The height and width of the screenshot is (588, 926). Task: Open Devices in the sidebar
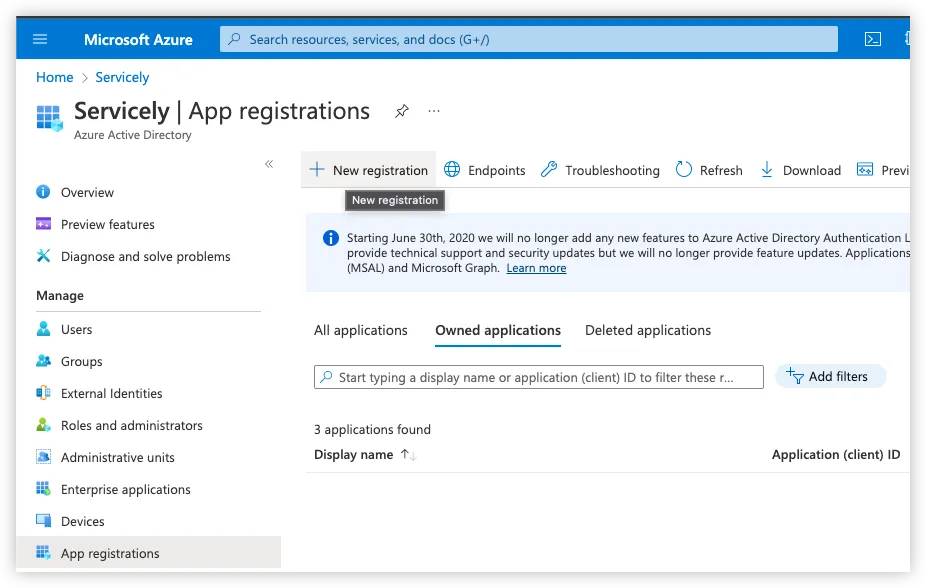[82, 521]
